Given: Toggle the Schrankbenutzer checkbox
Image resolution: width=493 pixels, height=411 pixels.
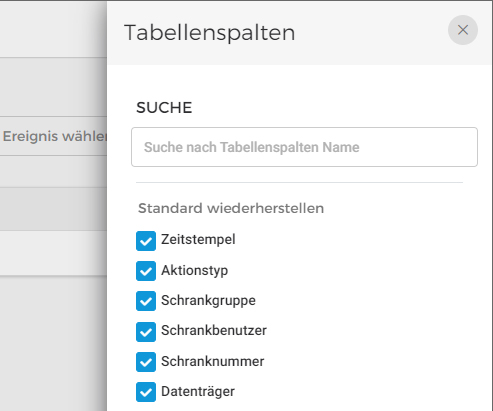Looking at the screenshot, I should point(146,332).
